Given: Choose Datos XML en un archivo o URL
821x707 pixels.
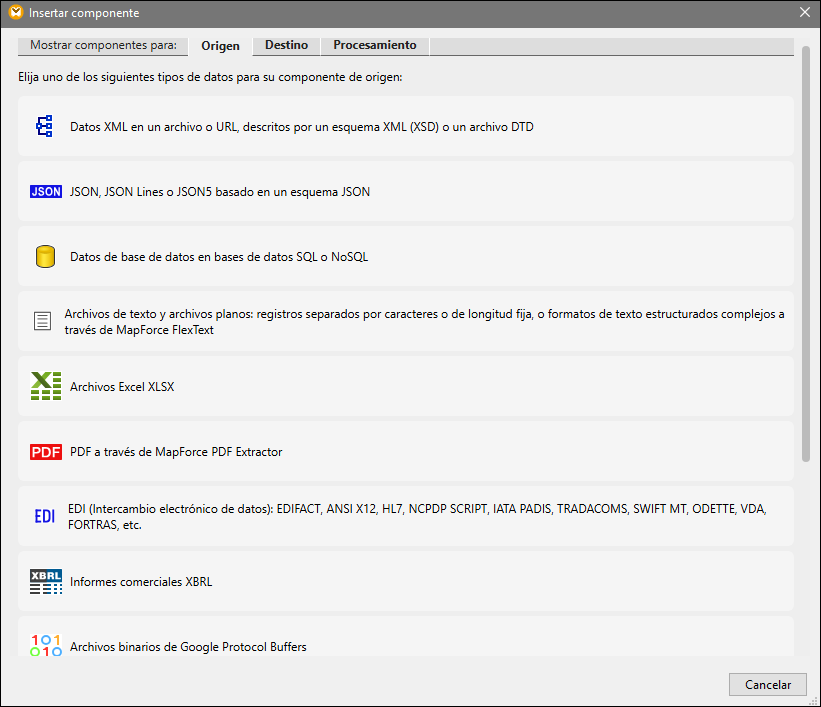Looking at the screenshot, I should click(x=301, y=127).
